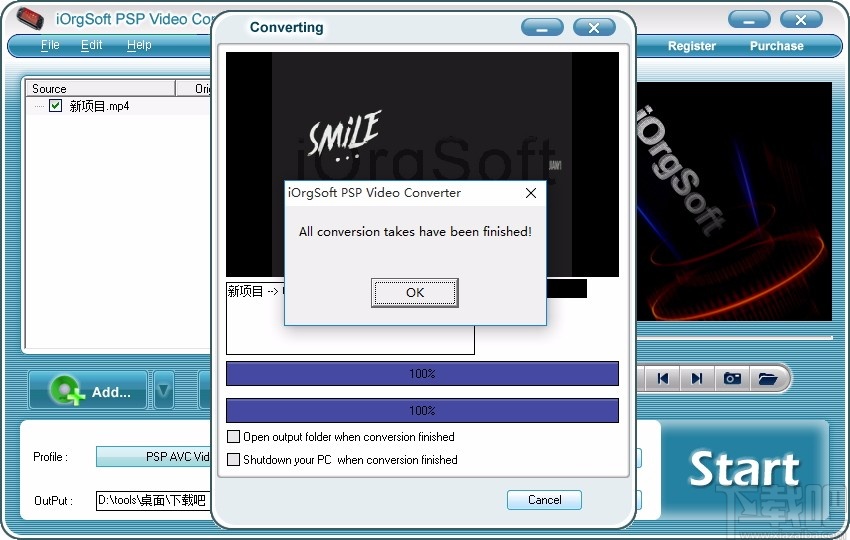Click the 新项目 conversion log entry
The image size is (850, 540).
[x=254, y=292]
